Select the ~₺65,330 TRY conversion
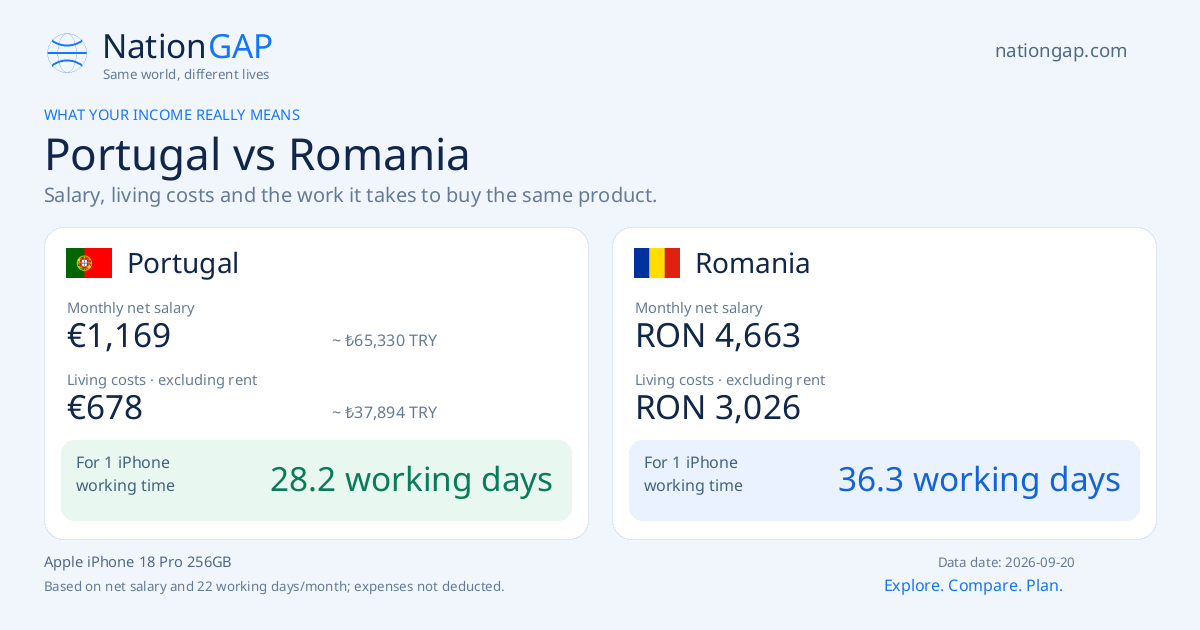 pyautogui.click(x=385, y=341)
